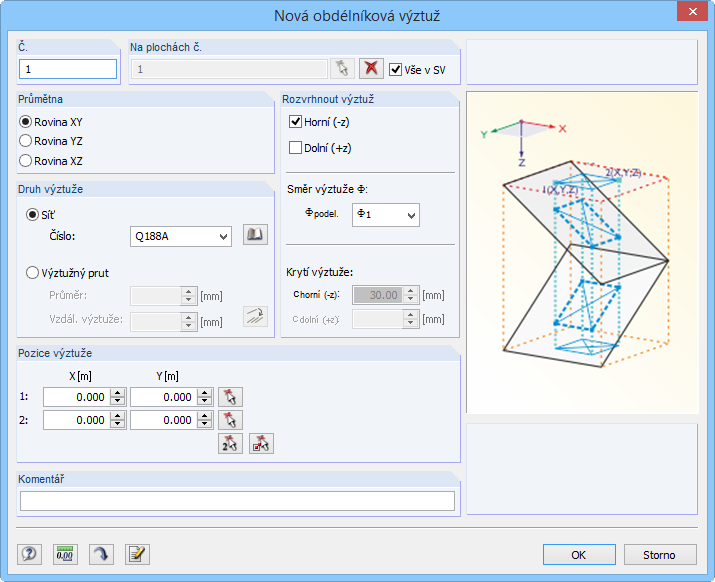
Task: Select the Výztužný prut option
Action: pyautogui.click(x=32, y=273)
